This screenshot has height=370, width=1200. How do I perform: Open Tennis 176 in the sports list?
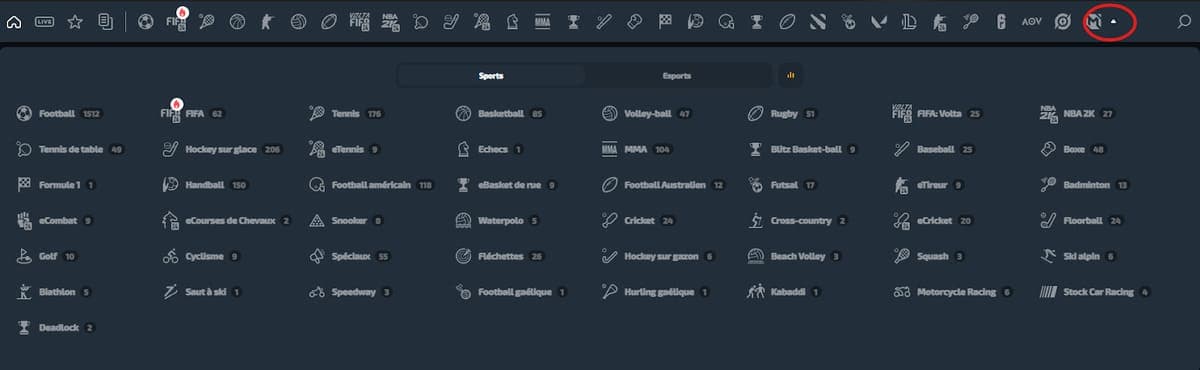point(347,114)
